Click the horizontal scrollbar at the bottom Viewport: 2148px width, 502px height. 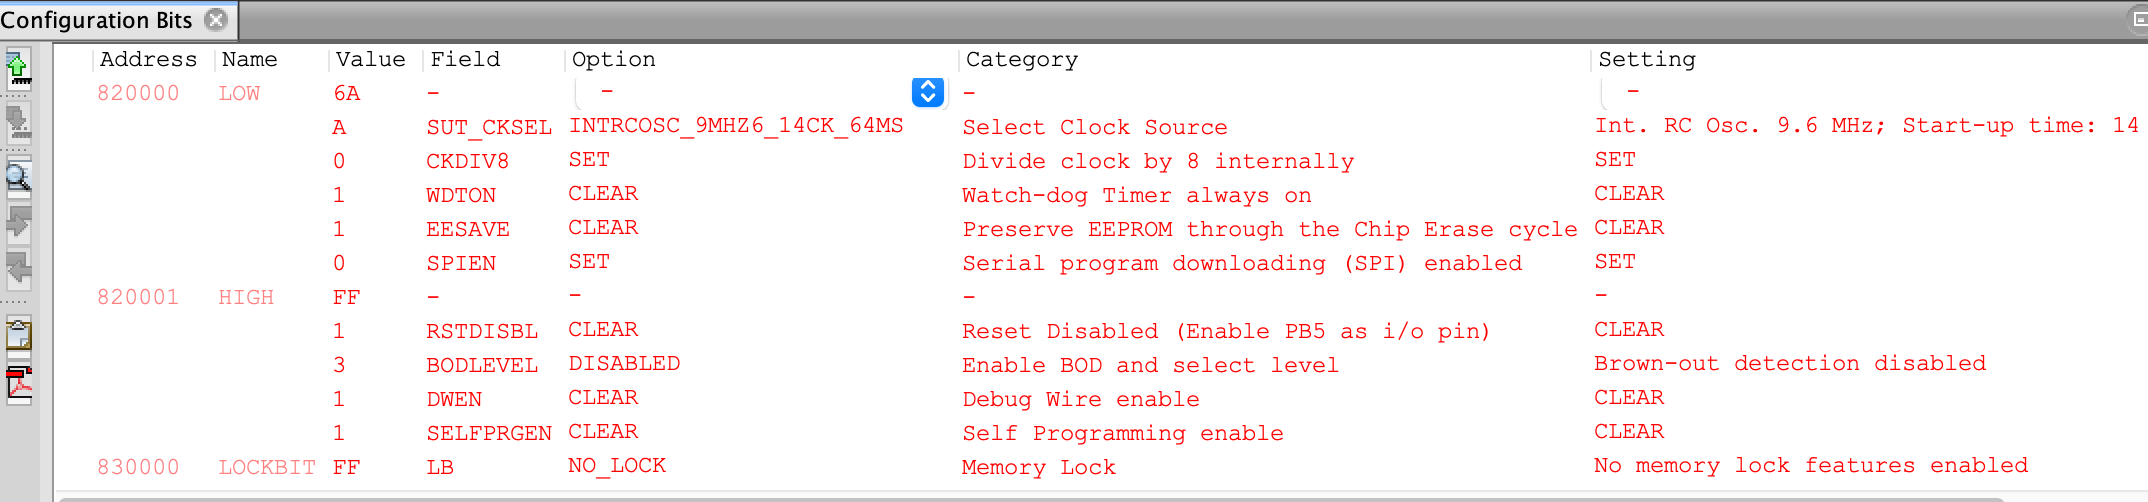click(1030, 497)
